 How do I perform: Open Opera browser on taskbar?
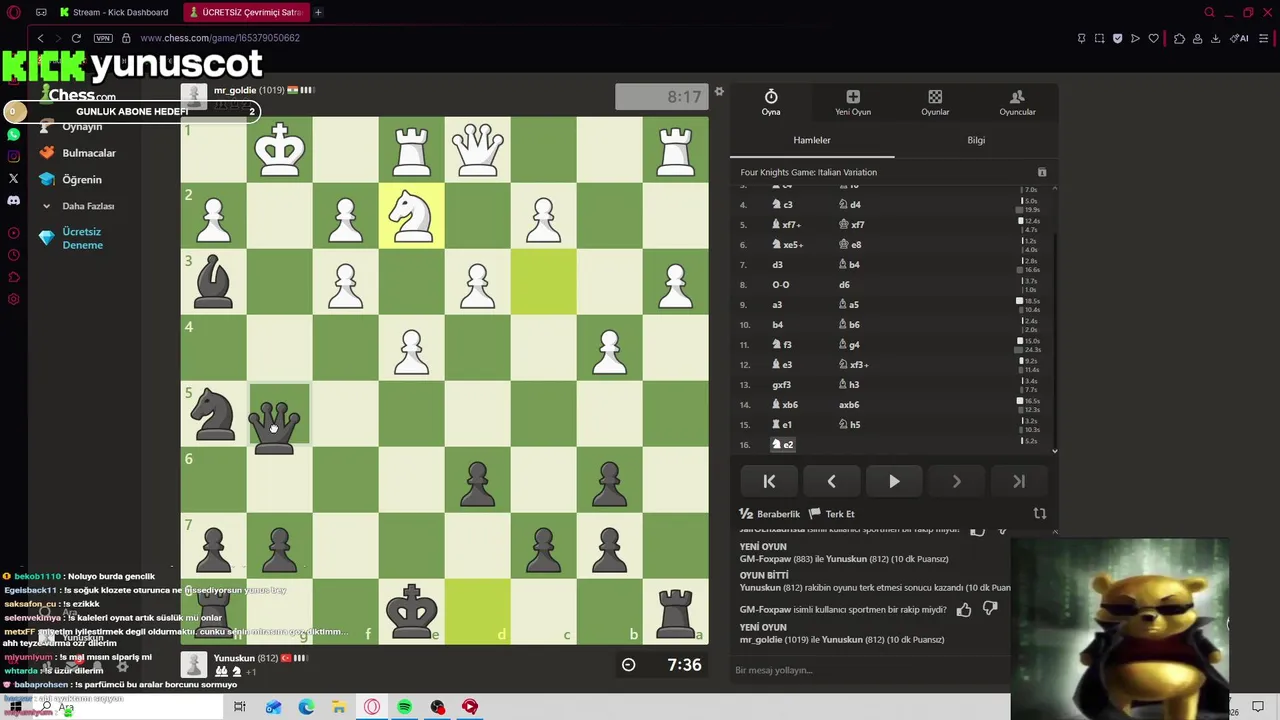click(x=372, y=707)
